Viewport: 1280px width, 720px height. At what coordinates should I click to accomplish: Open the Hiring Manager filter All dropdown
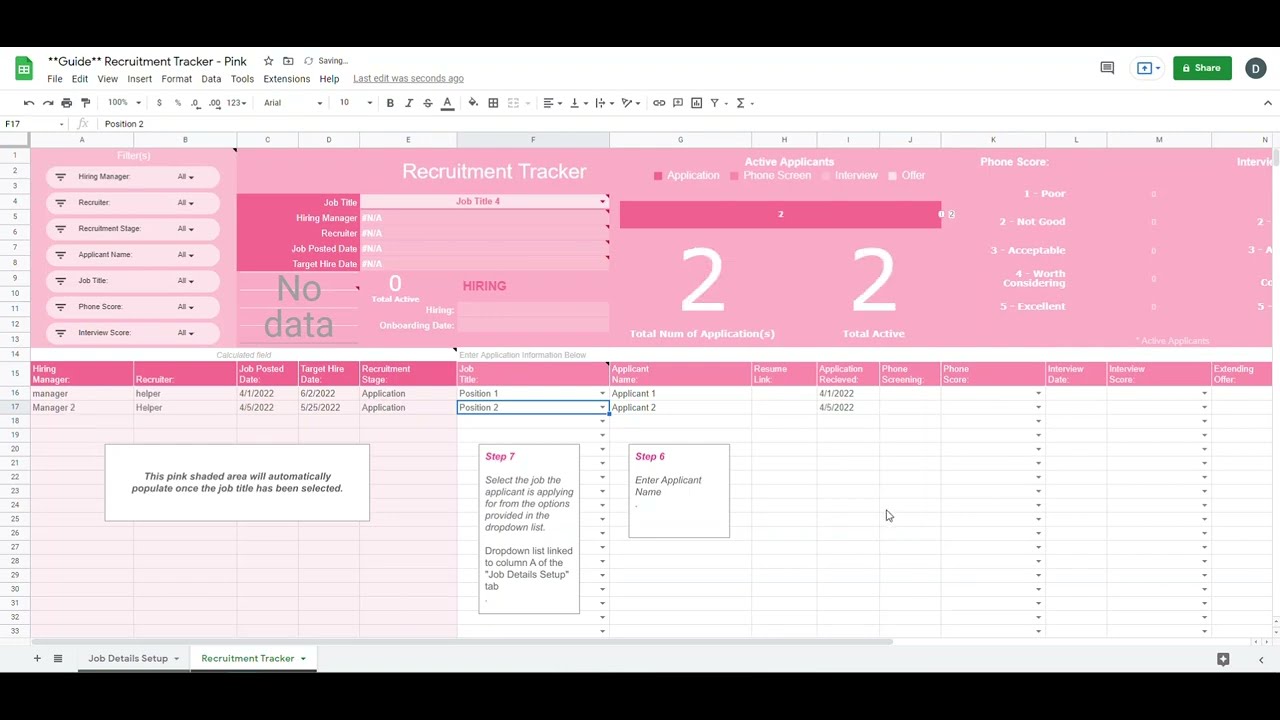click(186, 177)
